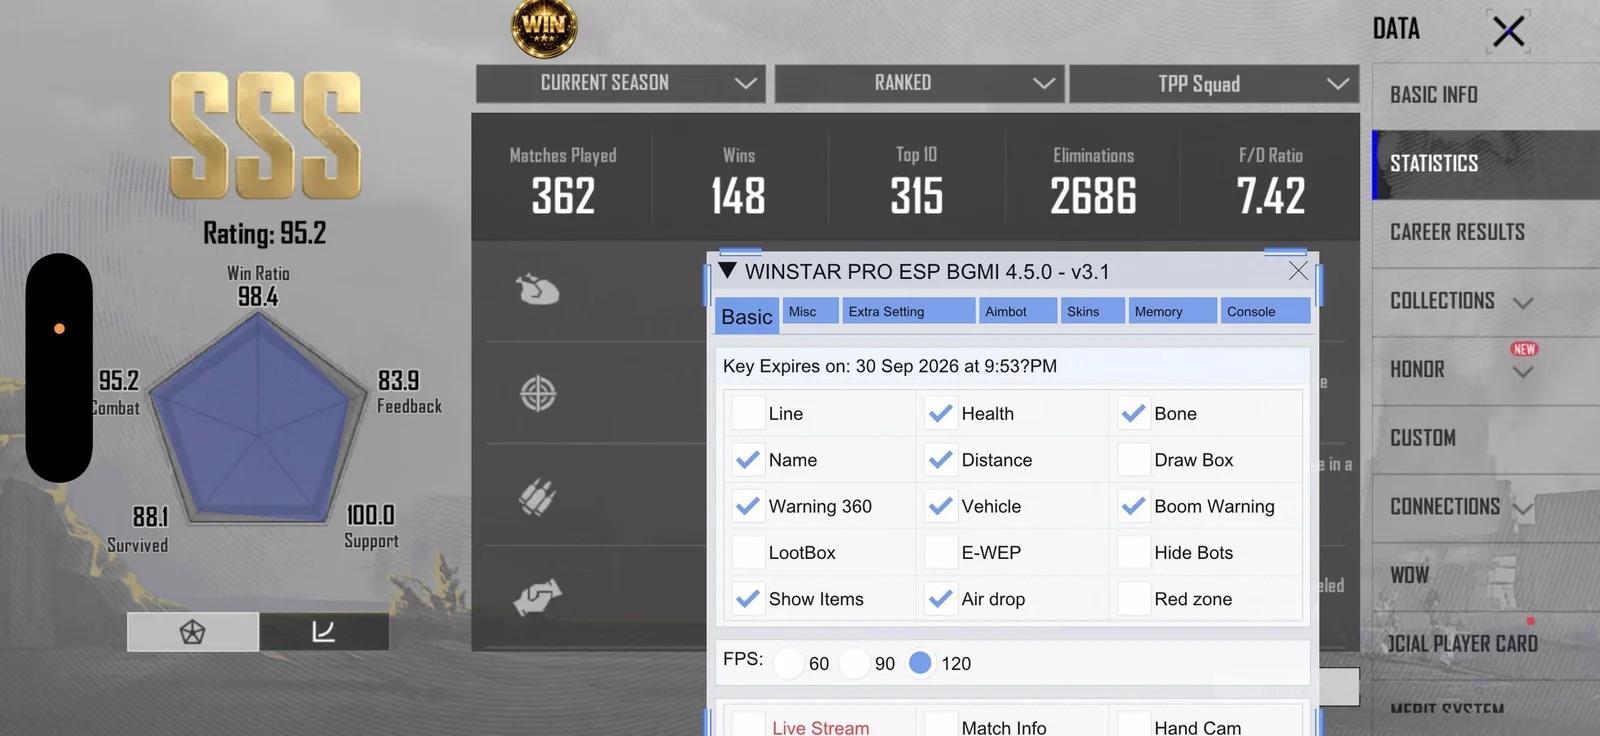Disable the Name checkbox

(748, 460)
